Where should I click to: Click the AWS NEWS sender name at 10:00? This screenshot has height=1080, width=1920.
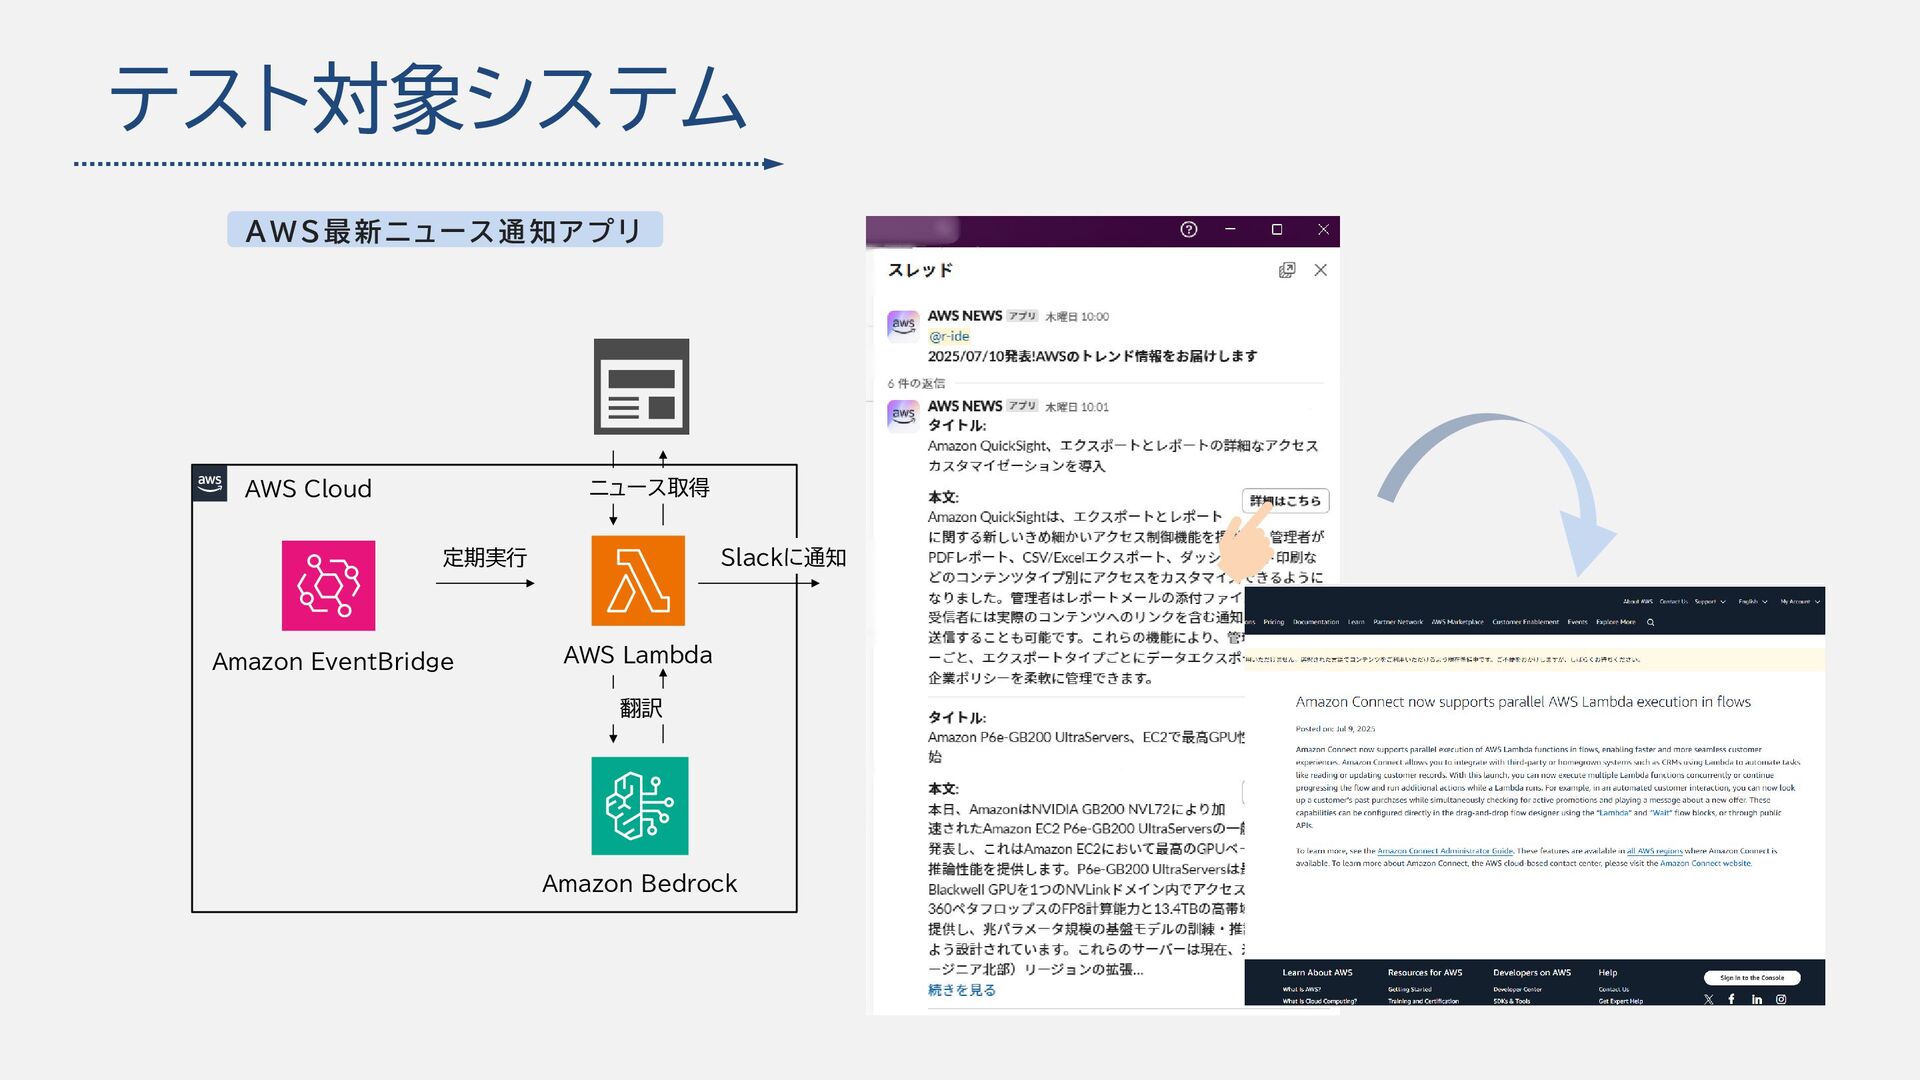coord(965,316)
